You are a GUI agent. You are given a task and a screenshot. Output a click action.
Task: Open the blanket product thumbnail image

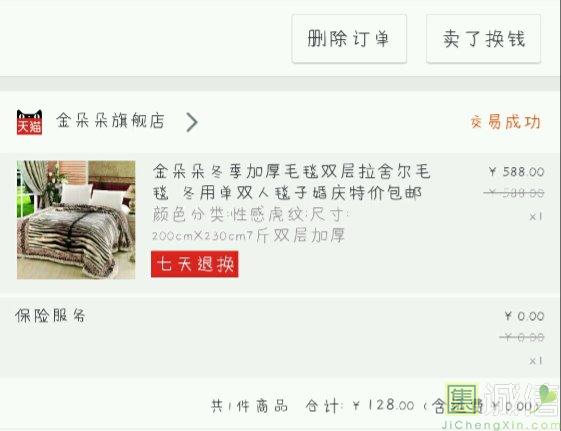tap(76, 220)
